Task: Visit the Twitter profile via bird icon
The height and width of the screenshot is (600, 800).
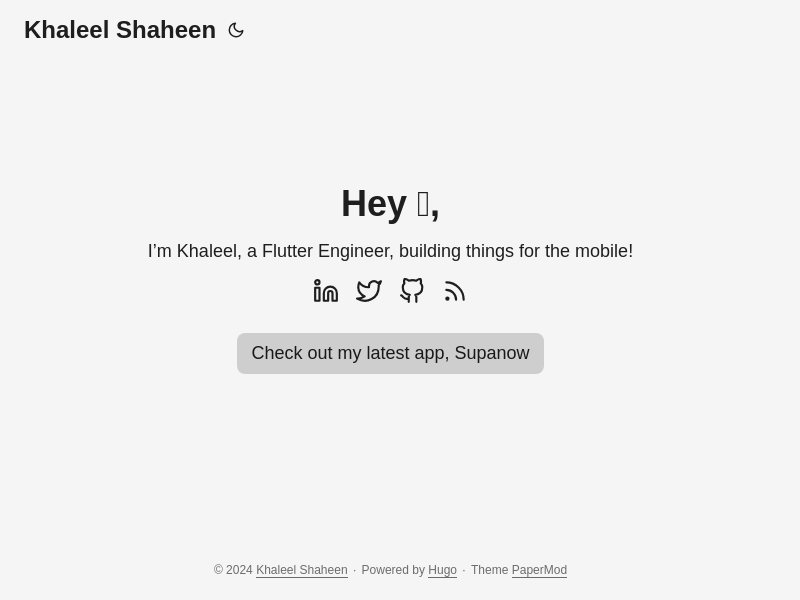Action: (369, 291)
